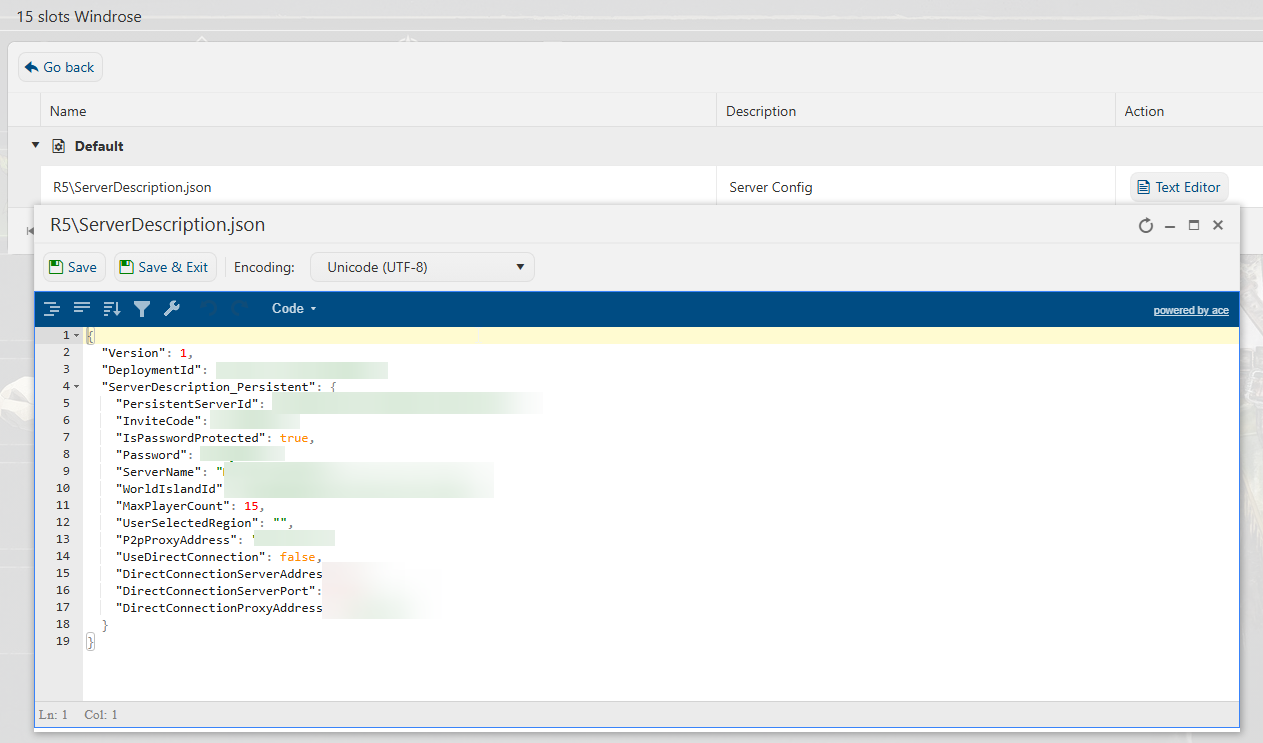
Task: Click the undo arrow in editor toolbar
Action: click(208, 309)
